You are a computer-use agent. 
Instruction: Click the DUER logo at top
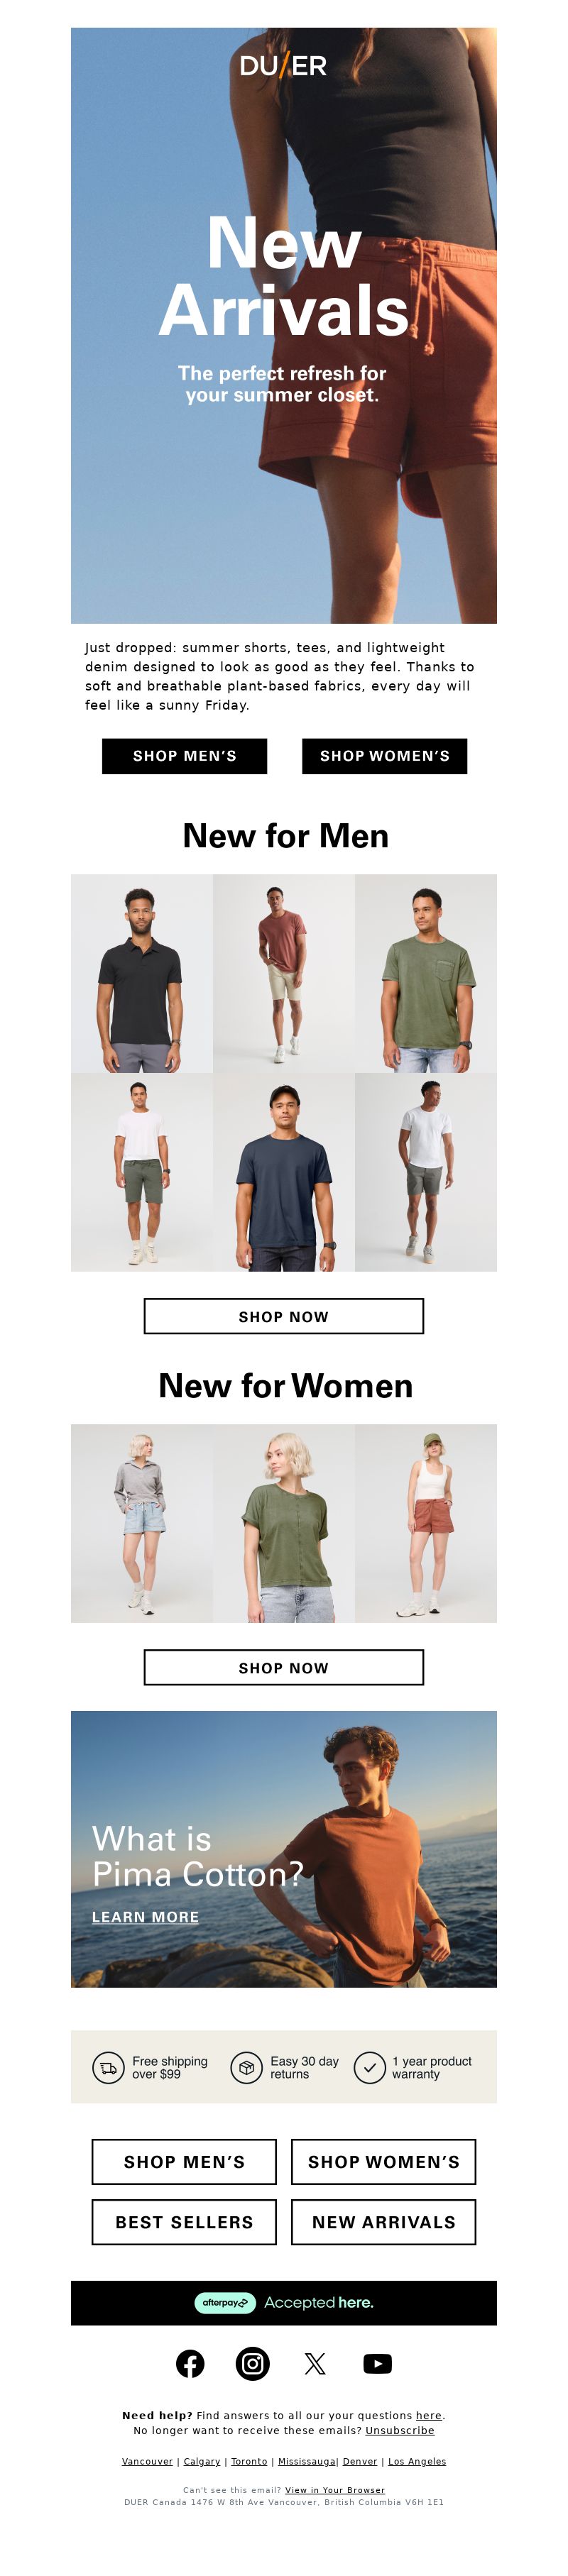[283, 66]
